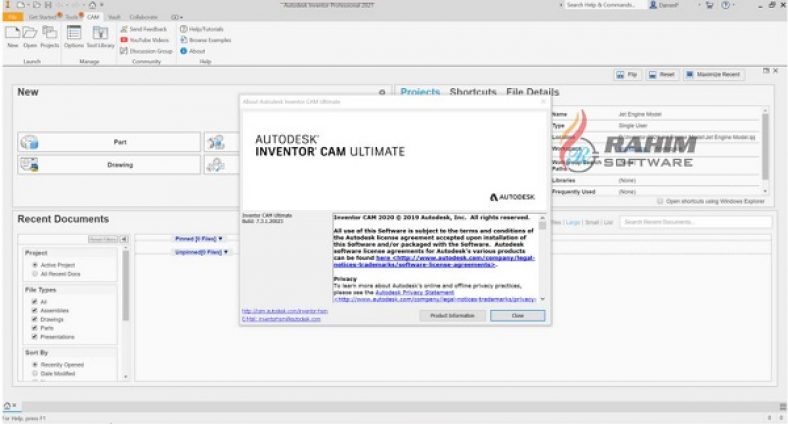Toggle the Assemblies checkbox
This screenshot has height=424, width=788.
click(x=35, y=310)
